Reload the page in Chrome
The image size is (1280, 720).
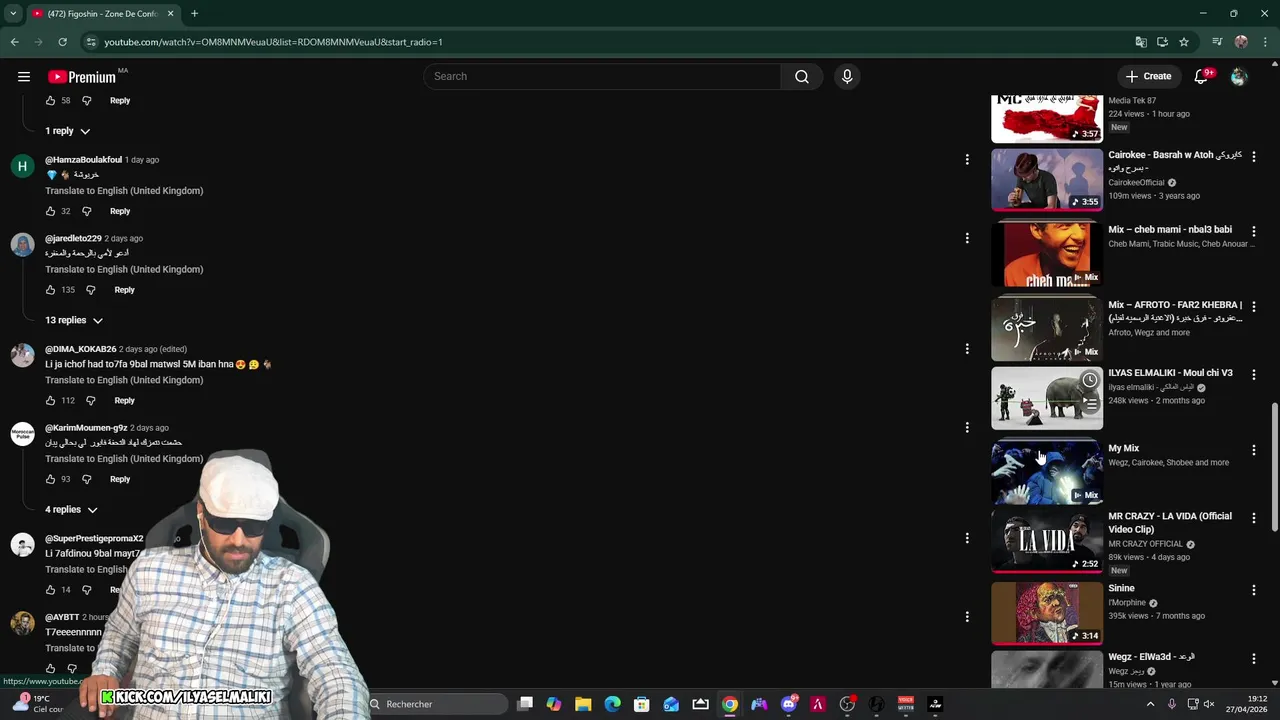tap(62, 42)
